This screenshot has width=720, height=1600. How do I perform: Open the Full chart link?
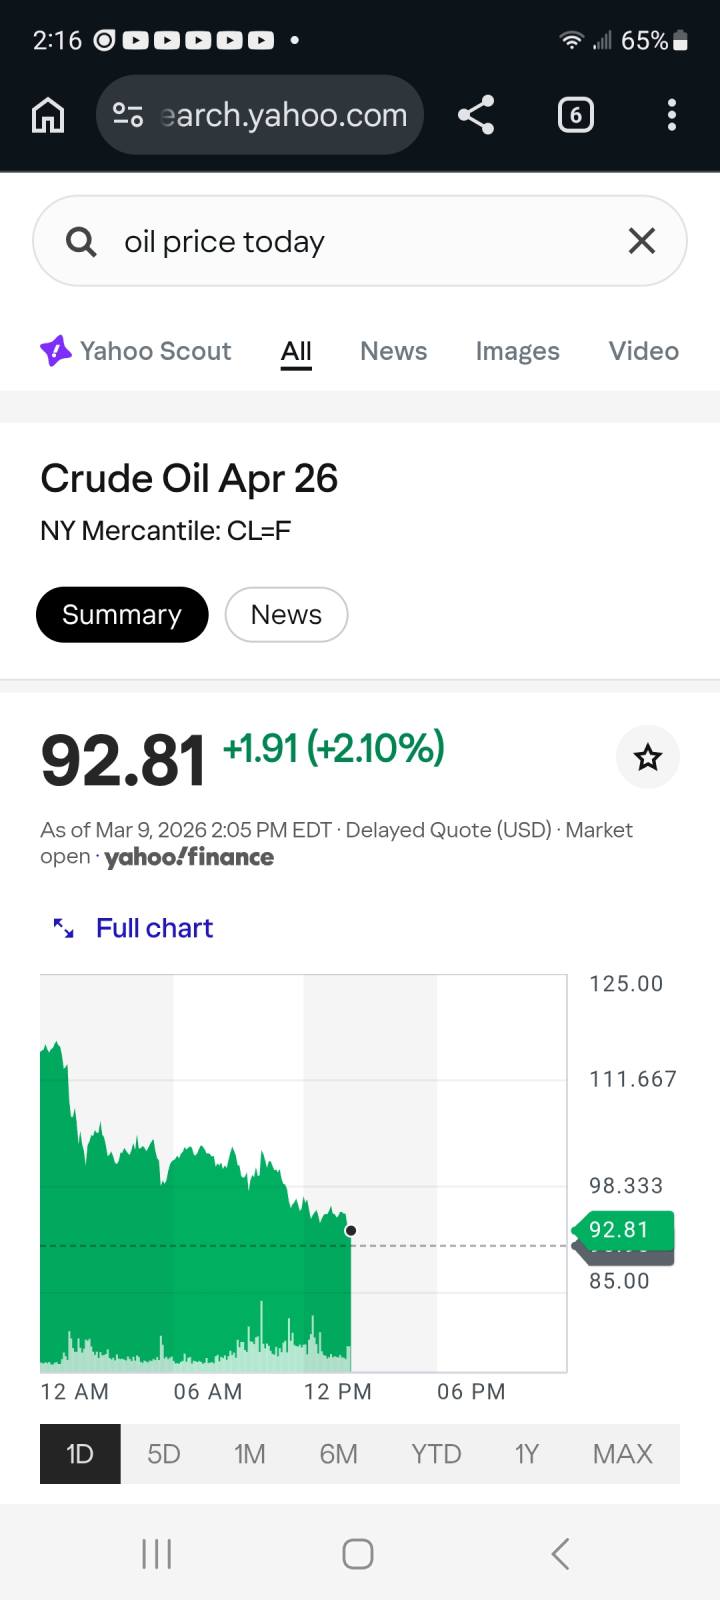coord(154,928)
